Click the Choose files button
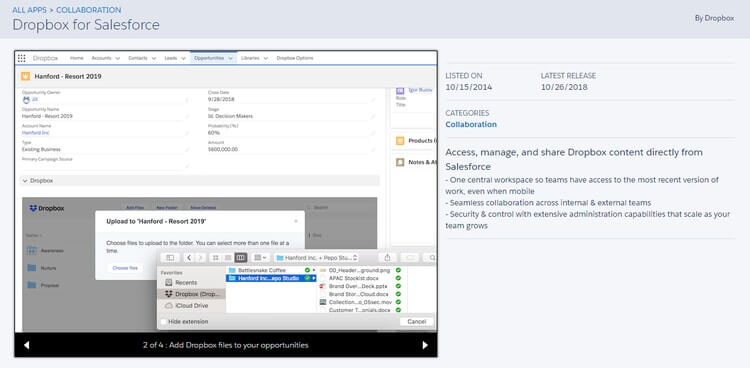 tap(125, 268)
